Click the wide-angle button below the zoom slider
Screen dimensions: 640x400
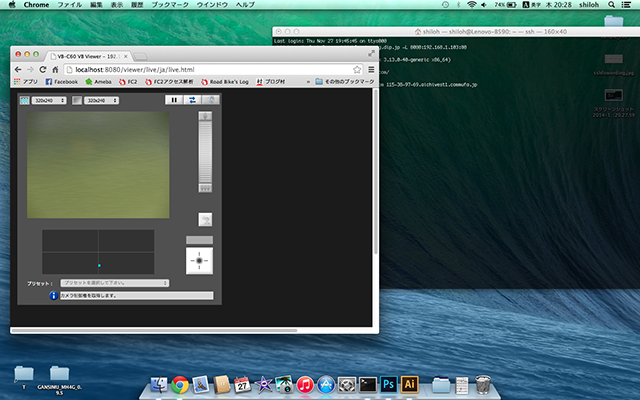205,188
